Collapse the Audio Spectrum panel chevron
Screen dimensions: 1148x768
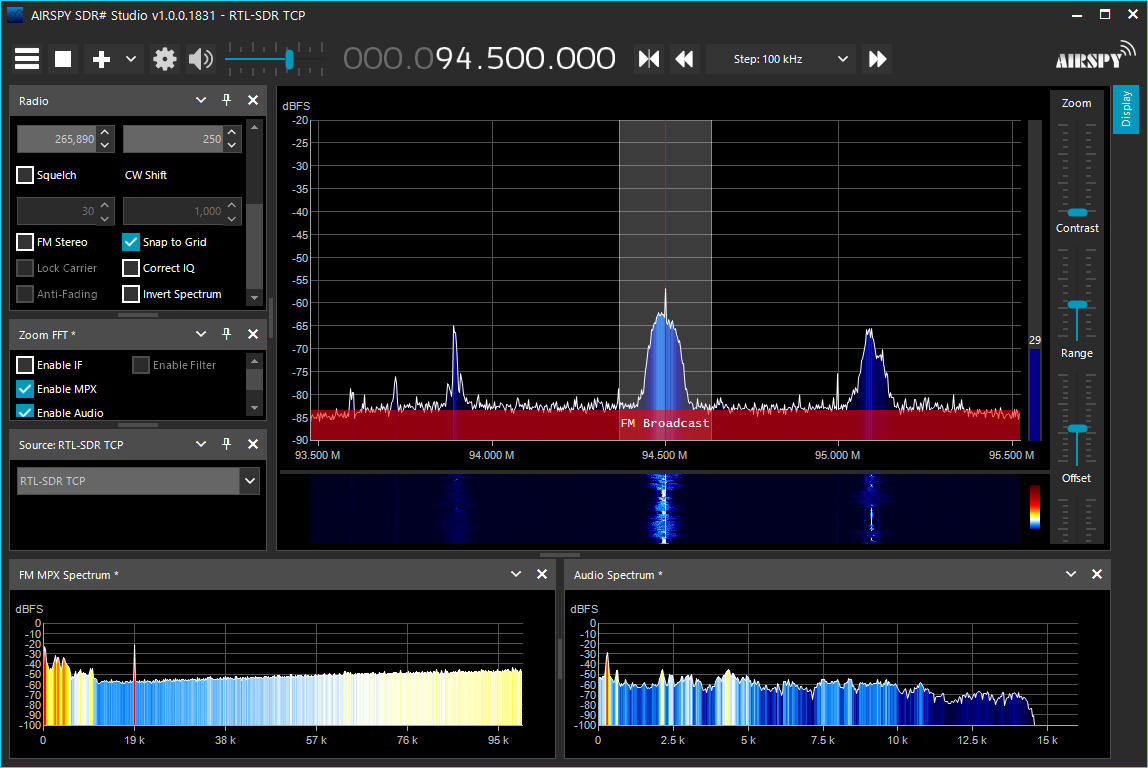coord(1070,575)
